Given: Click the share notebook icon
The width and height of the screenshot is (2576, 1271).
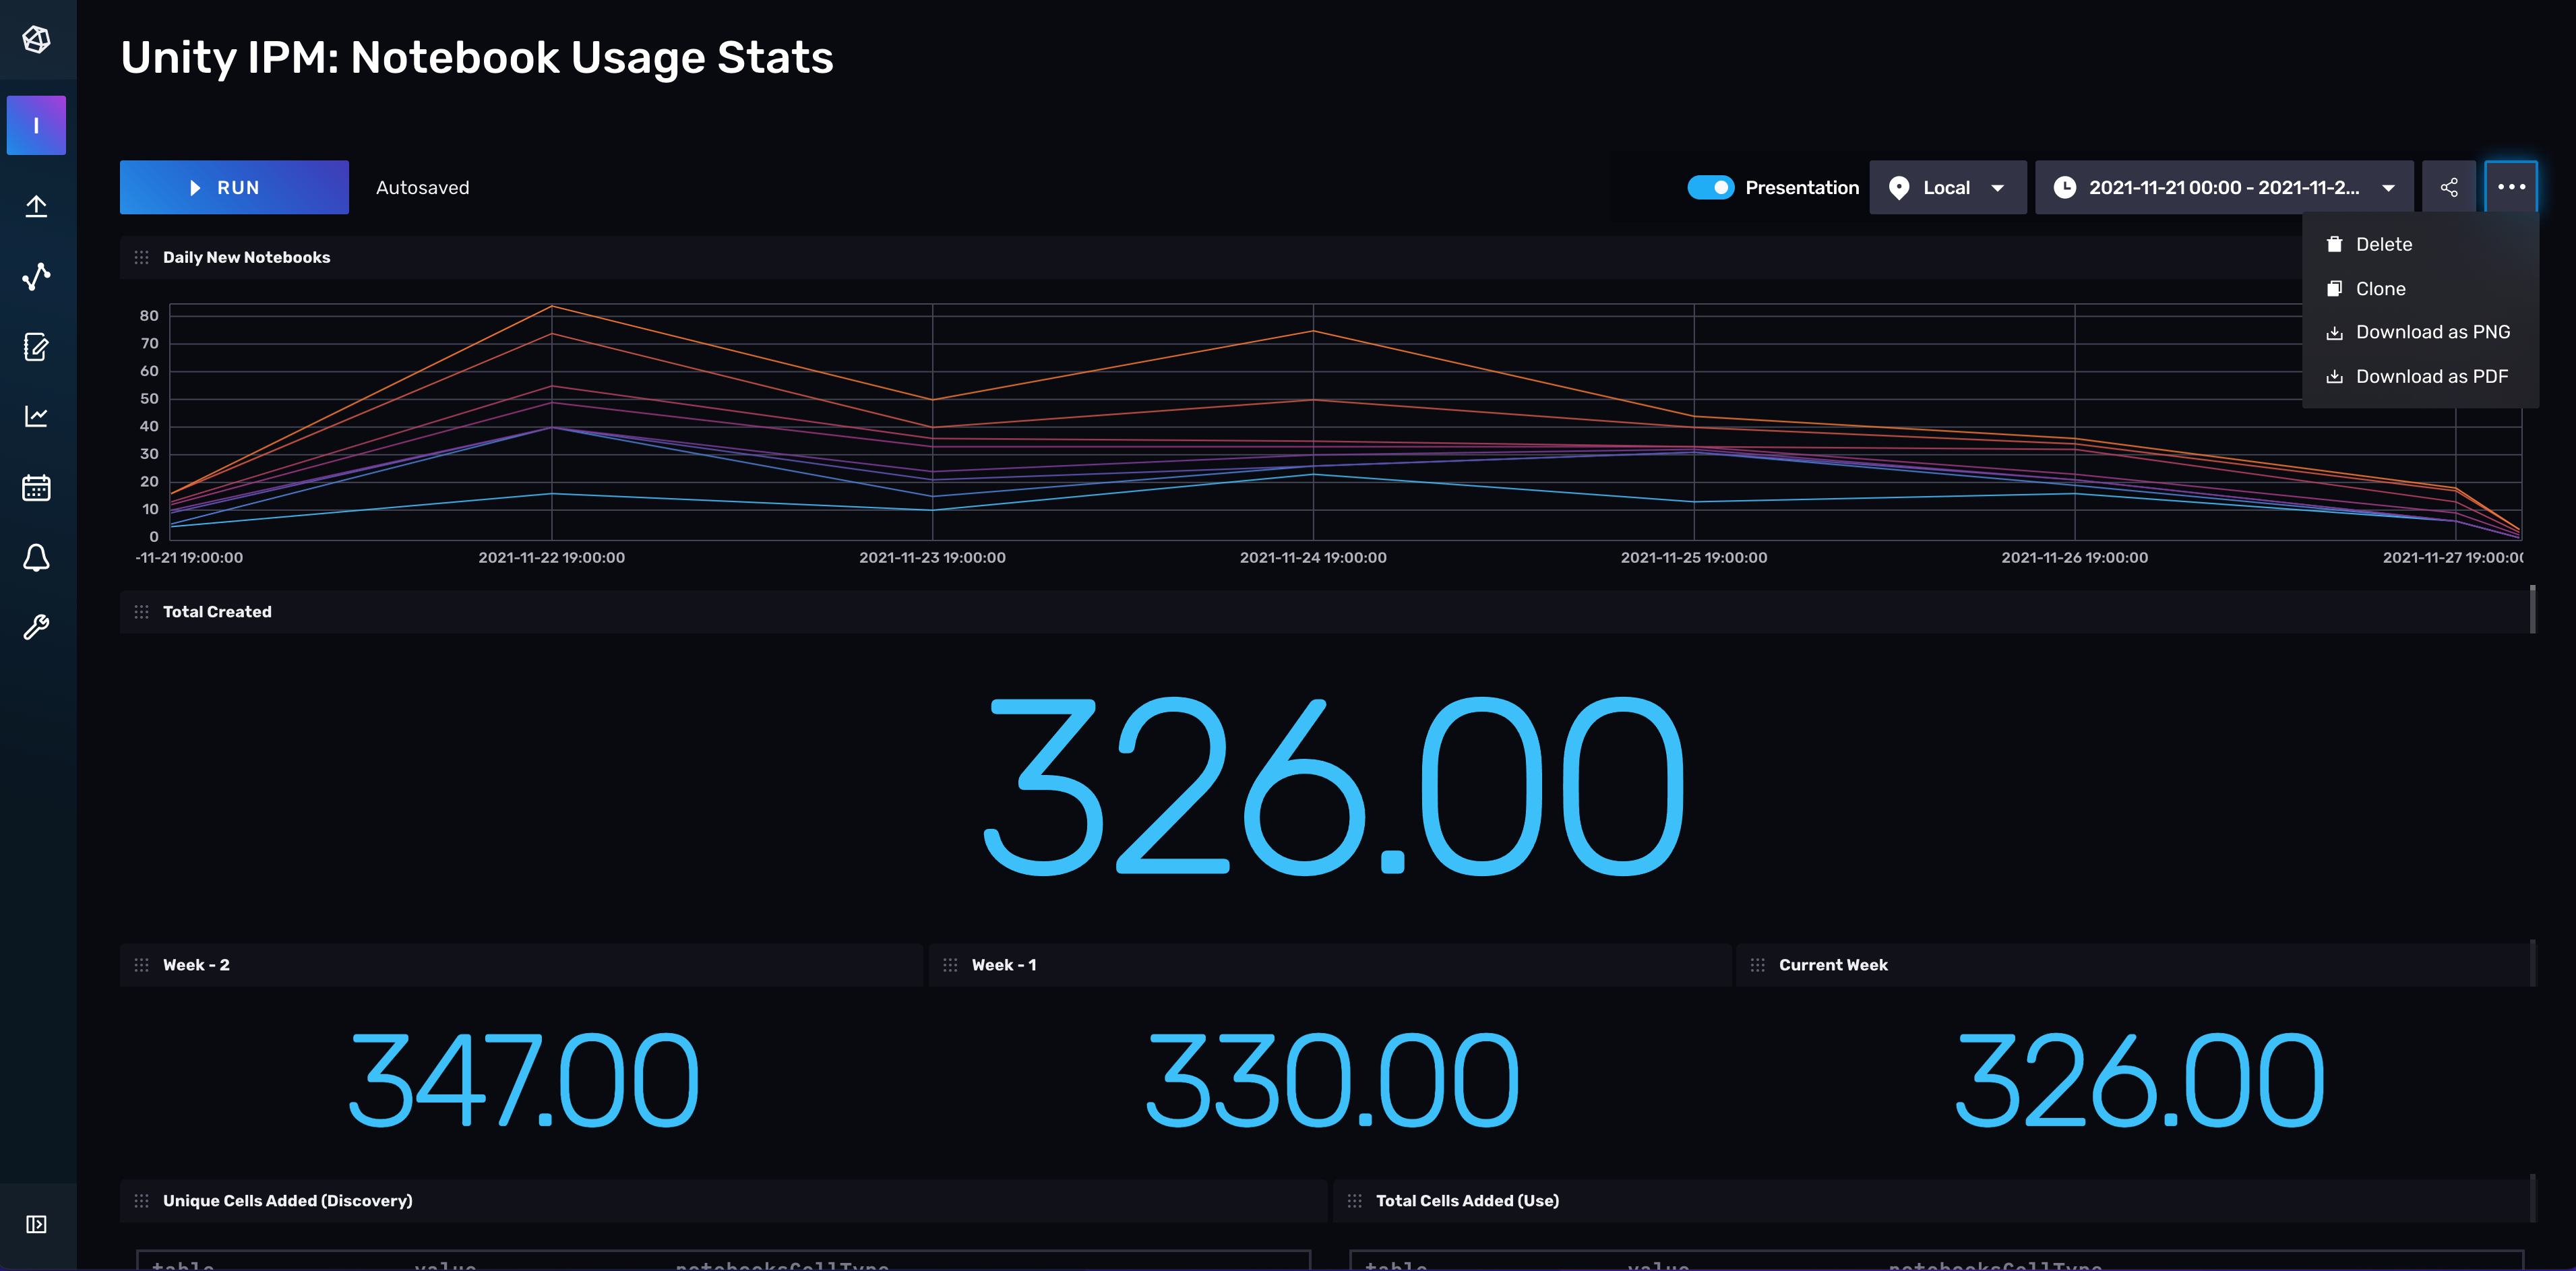Looking at the screenshot, I should pos(2448,187).
